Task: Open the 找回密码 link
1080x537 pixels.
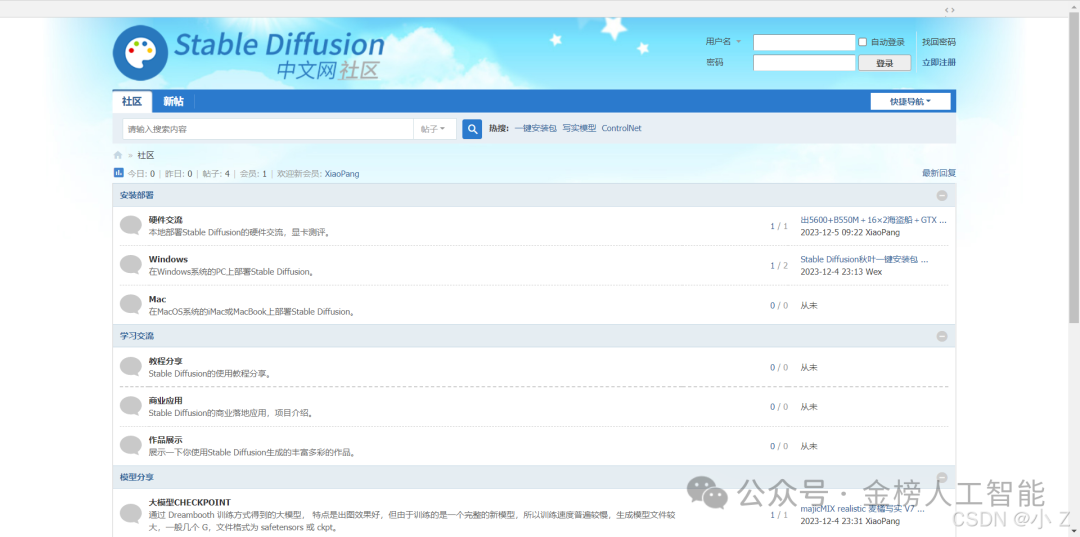Action: 939,42
